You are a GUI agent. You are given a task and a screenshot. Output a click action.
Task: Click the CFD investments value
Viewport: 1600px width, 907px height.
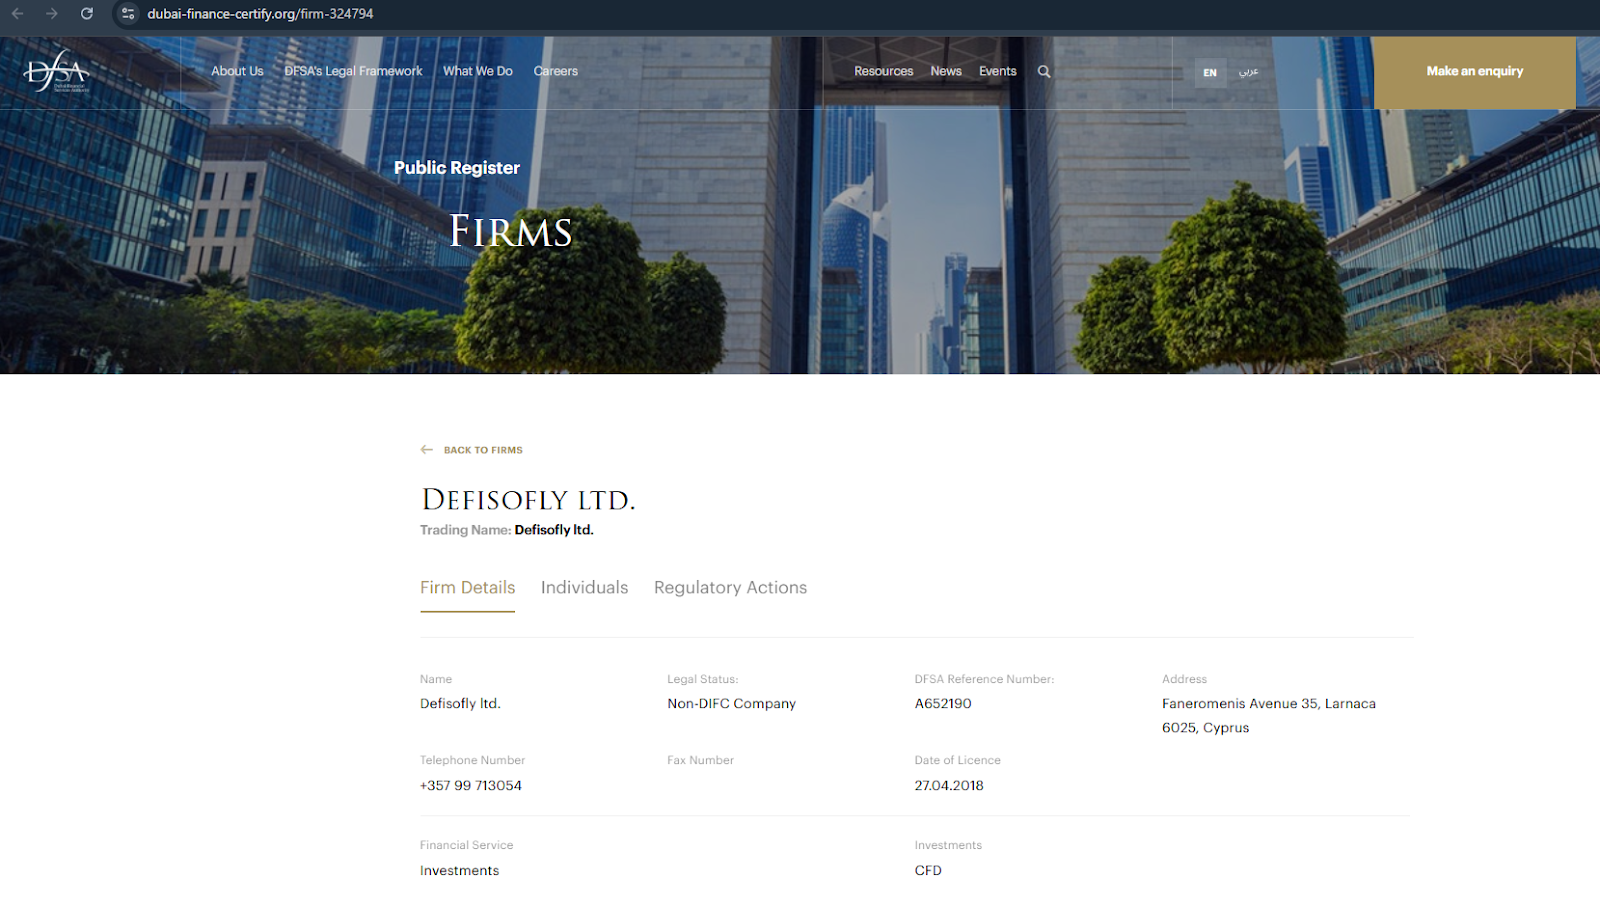(x=928, y=871)
